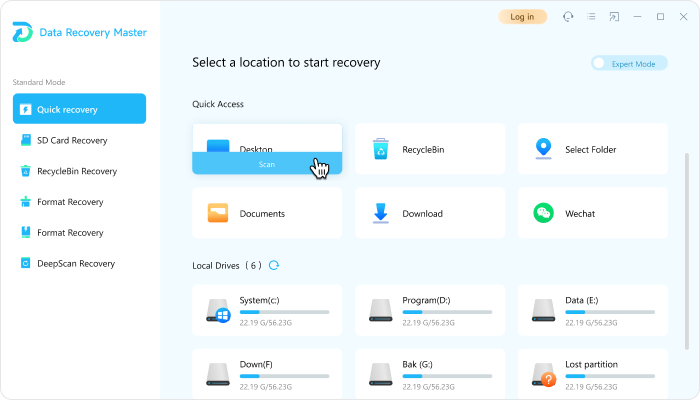The height and width of the screenshot is (400, 700).
Task: Open the list menu icon in title bar
Action: point(592,17)
